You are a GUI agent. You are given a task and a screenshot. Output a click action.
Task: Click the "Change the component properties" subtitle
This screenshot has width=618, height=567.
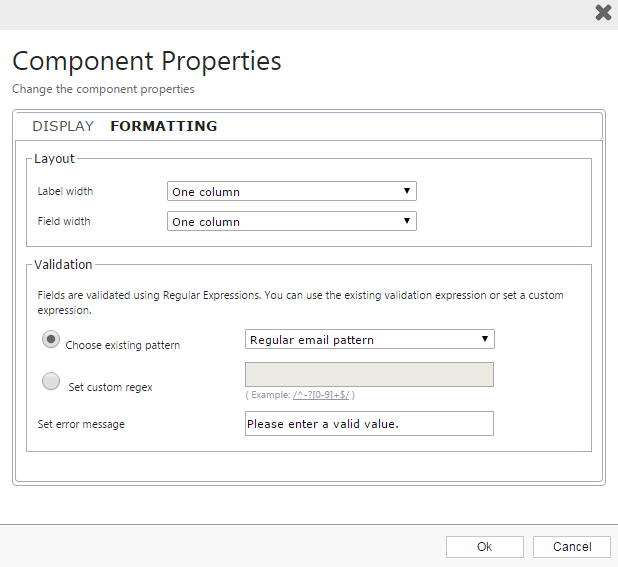103,89
